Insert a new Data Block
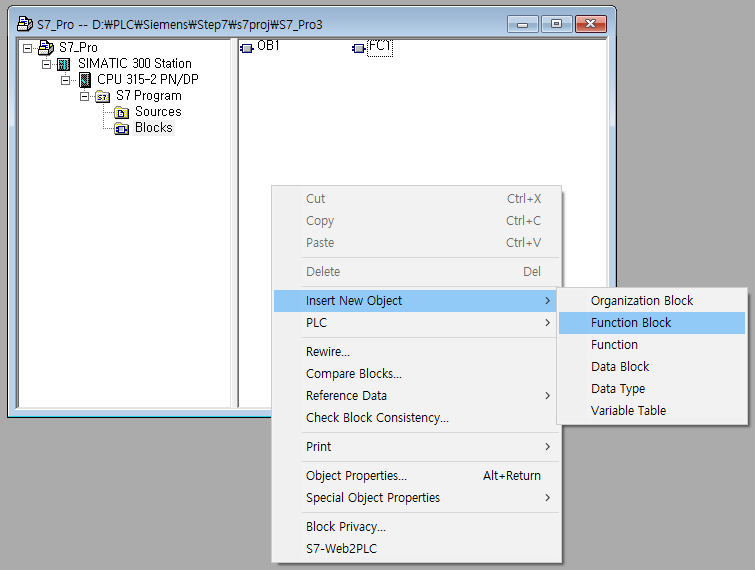Viewport: 755px width, 570px height. click(x=652, y=367)
